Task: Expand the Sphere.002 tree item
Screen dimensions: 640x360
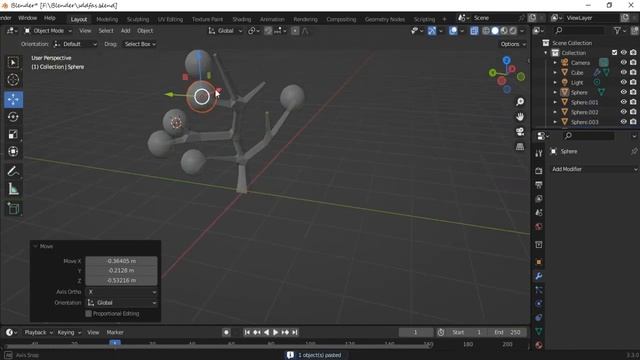Action: tap(555, 112)
